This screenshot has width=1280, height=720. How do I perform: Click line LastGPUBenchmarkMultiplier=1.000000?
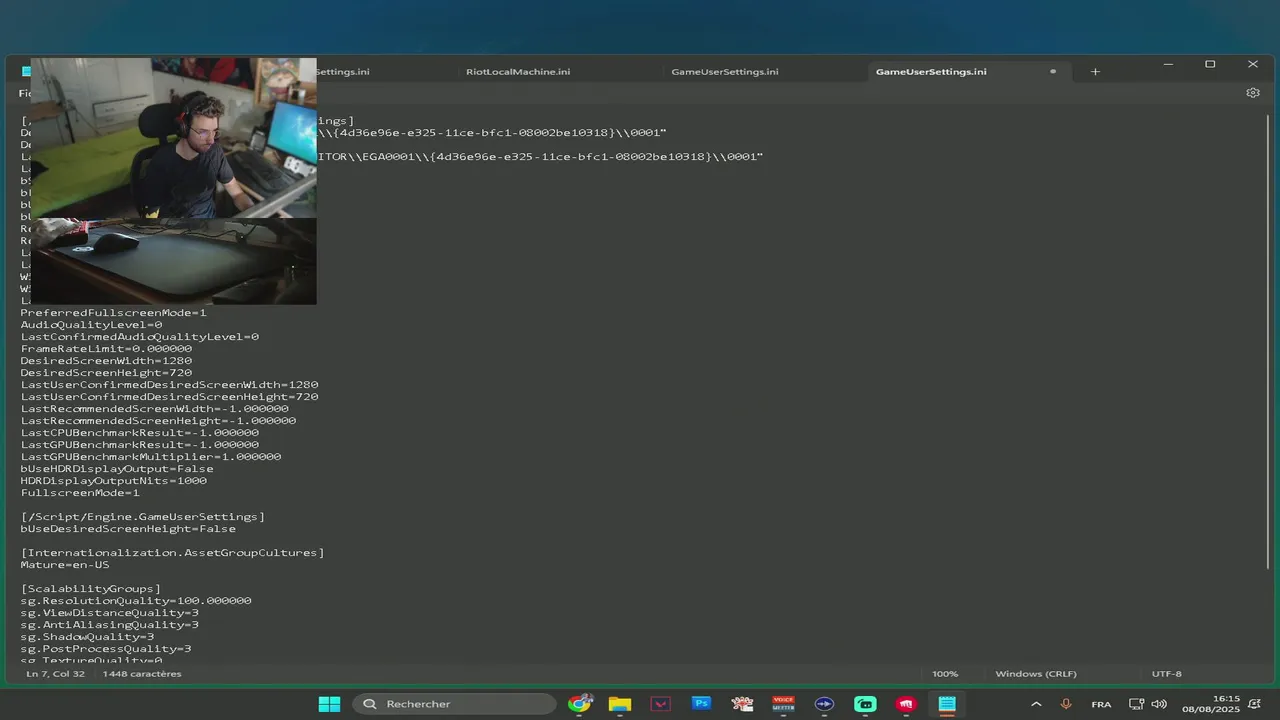[x=151, y=457]
